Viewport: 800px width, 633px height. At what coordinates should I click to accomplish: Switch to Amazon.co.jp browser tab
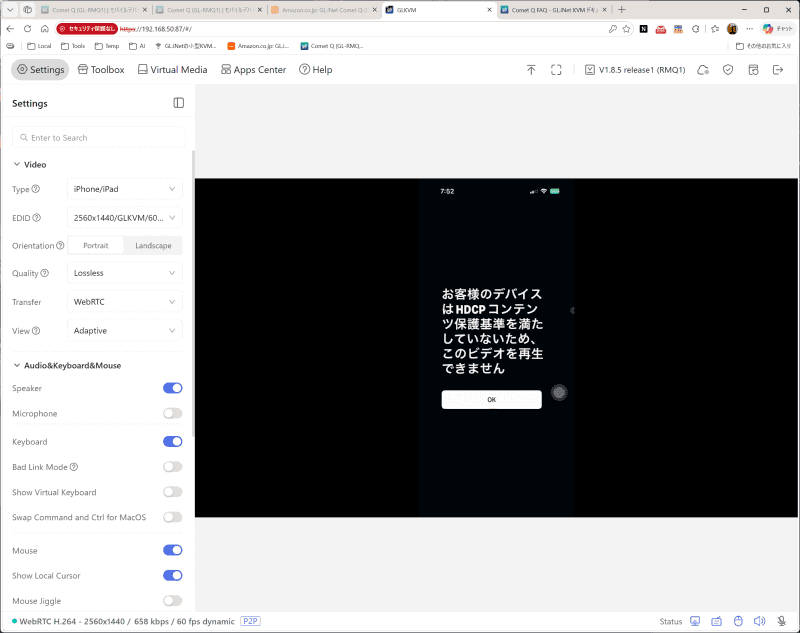(324, 10)
